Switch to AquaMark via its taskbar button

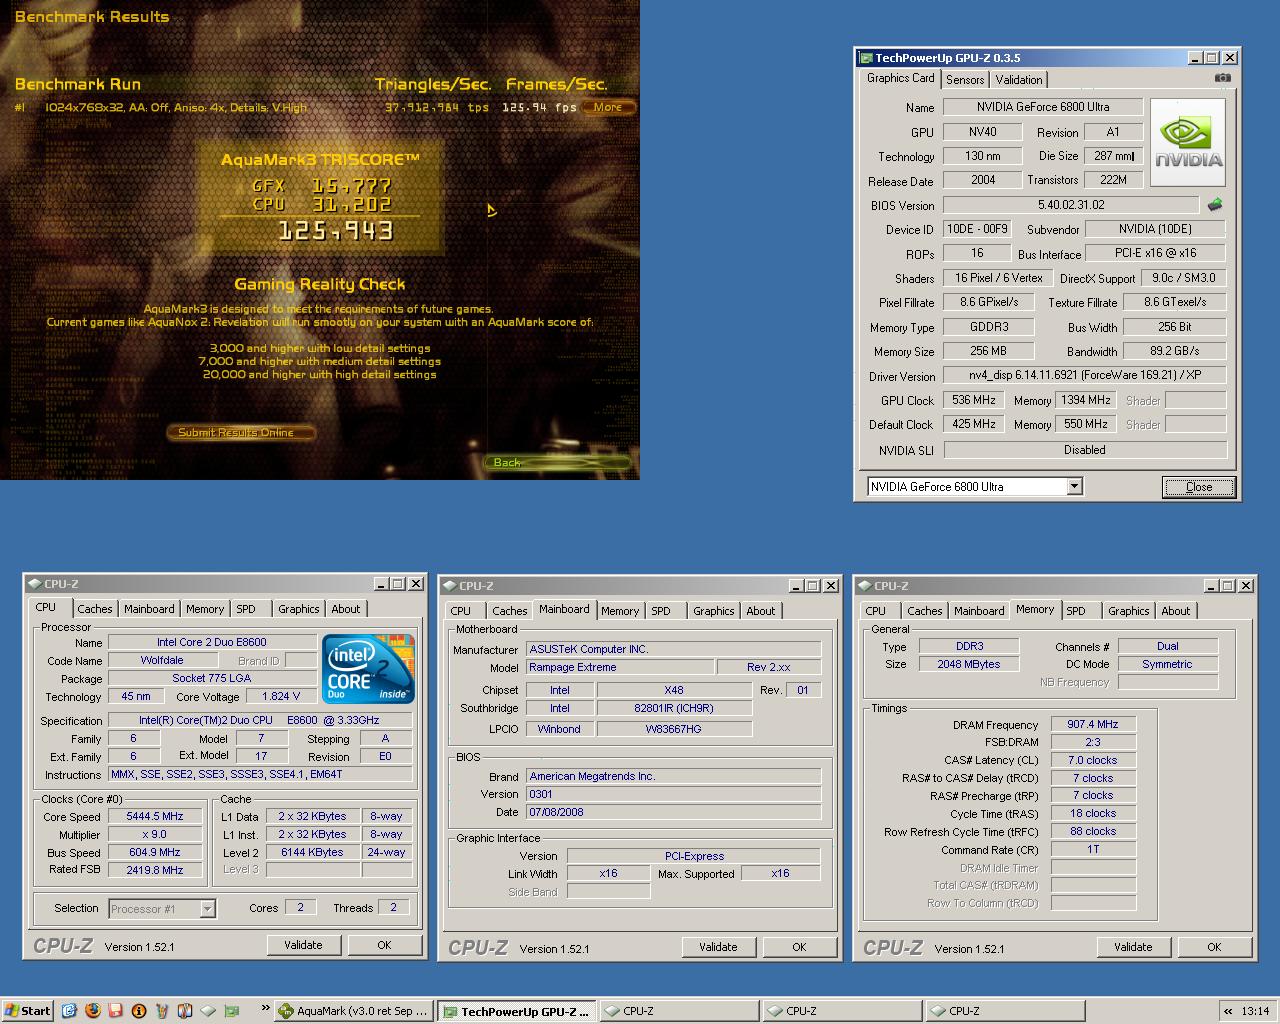point(354,1011)
